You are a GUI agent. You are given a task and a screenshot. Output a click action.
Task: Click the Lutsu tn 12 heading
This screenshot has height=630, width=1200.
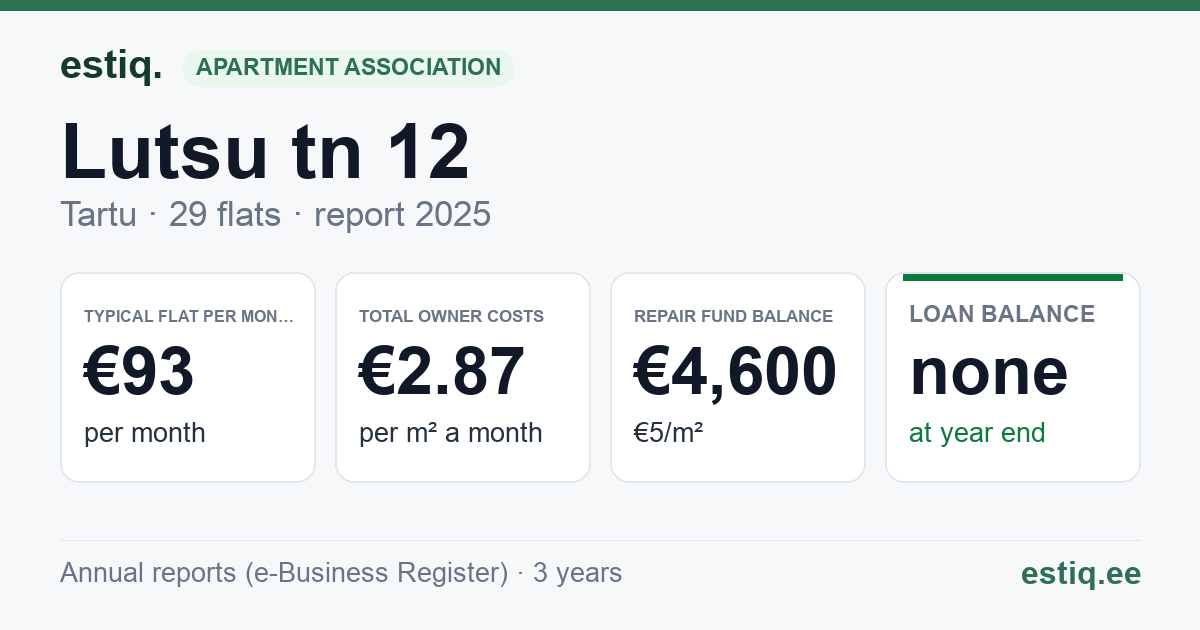click(265, 152)
